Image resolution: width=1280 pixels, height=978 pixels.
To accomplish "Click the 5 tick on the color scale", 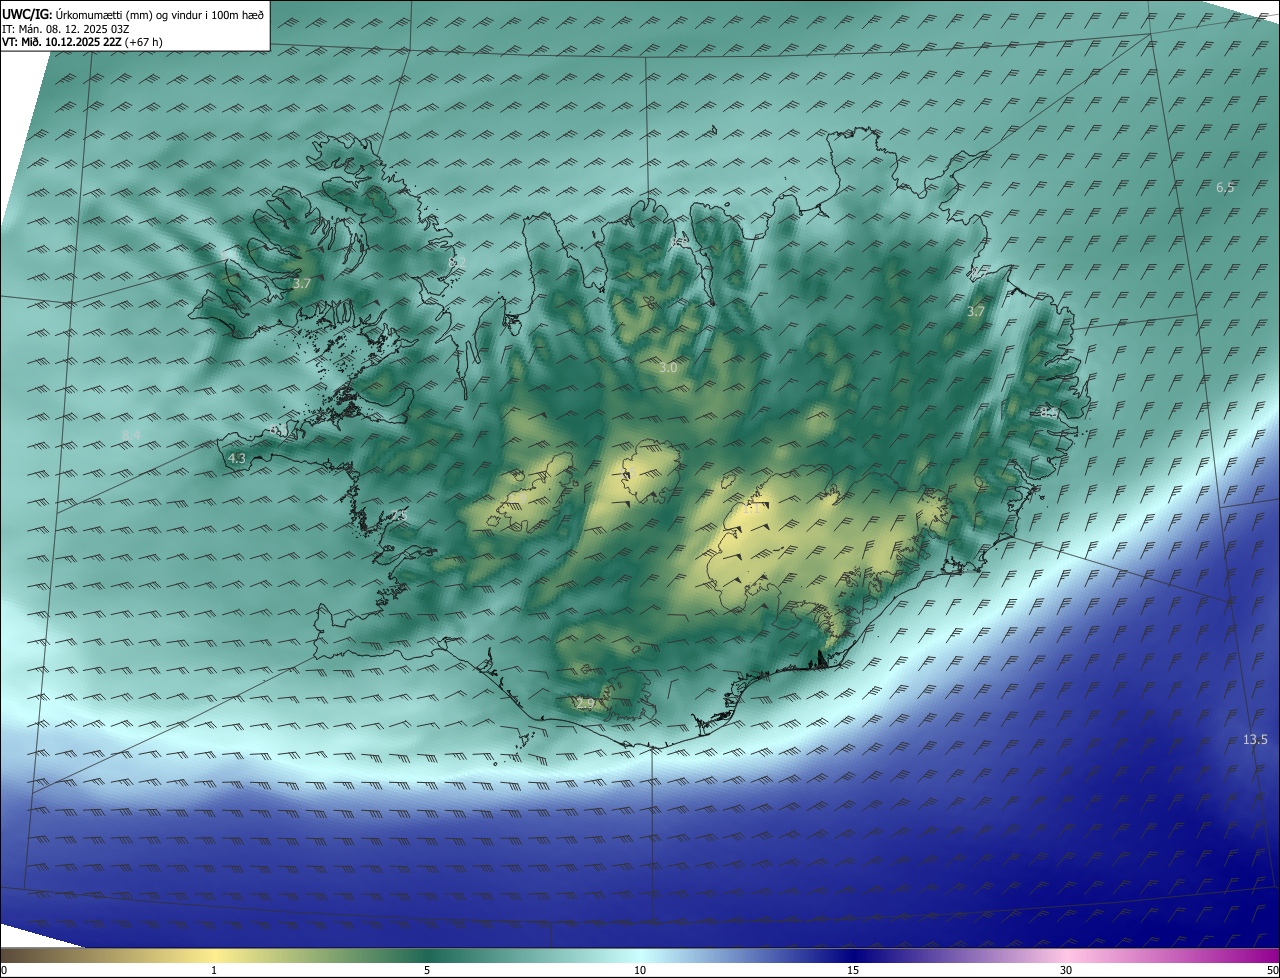I will click(x=427, y=970).
